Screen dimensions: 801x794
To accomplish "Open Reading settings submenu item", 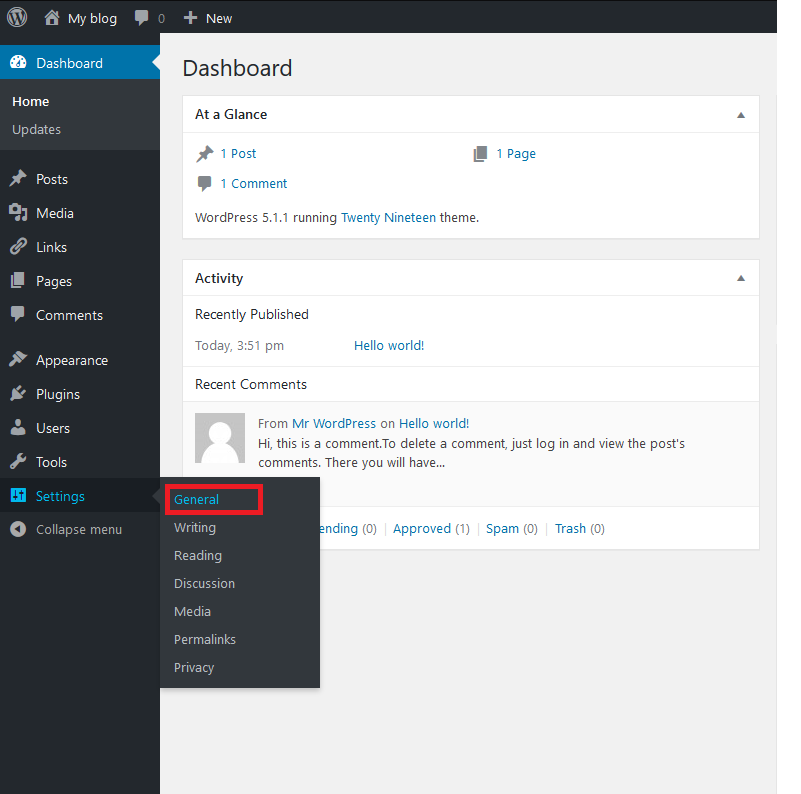I will coord(198,556).
